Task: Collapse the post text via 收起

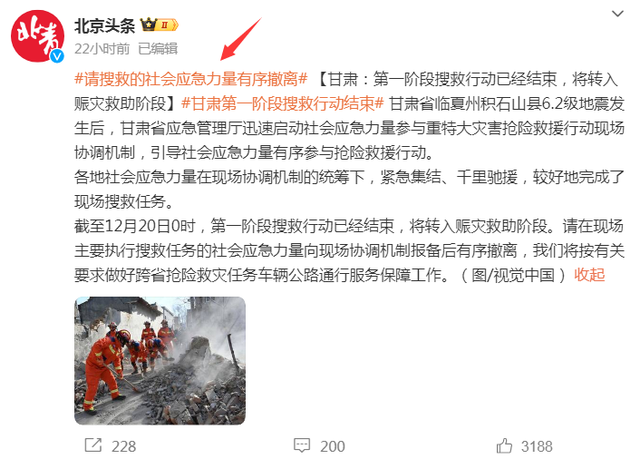Action: pyautogui.click(x=589, y=275)
